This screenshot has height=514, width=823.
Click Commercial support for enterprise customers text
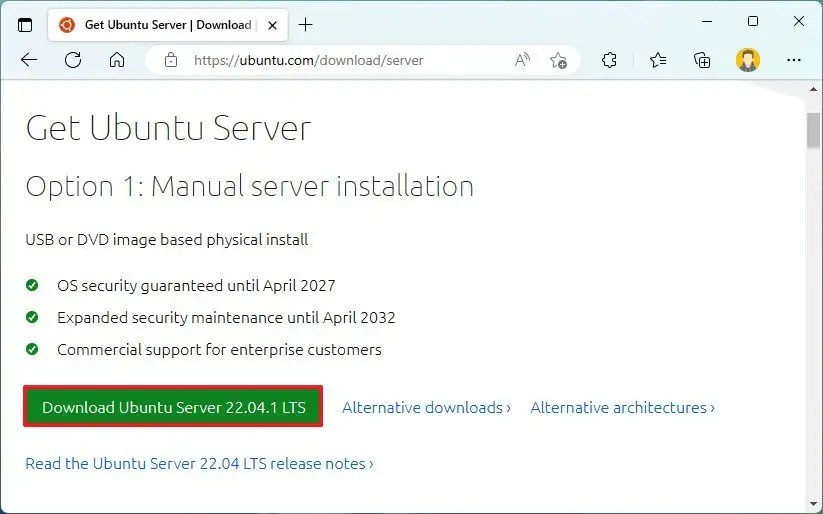219,350
